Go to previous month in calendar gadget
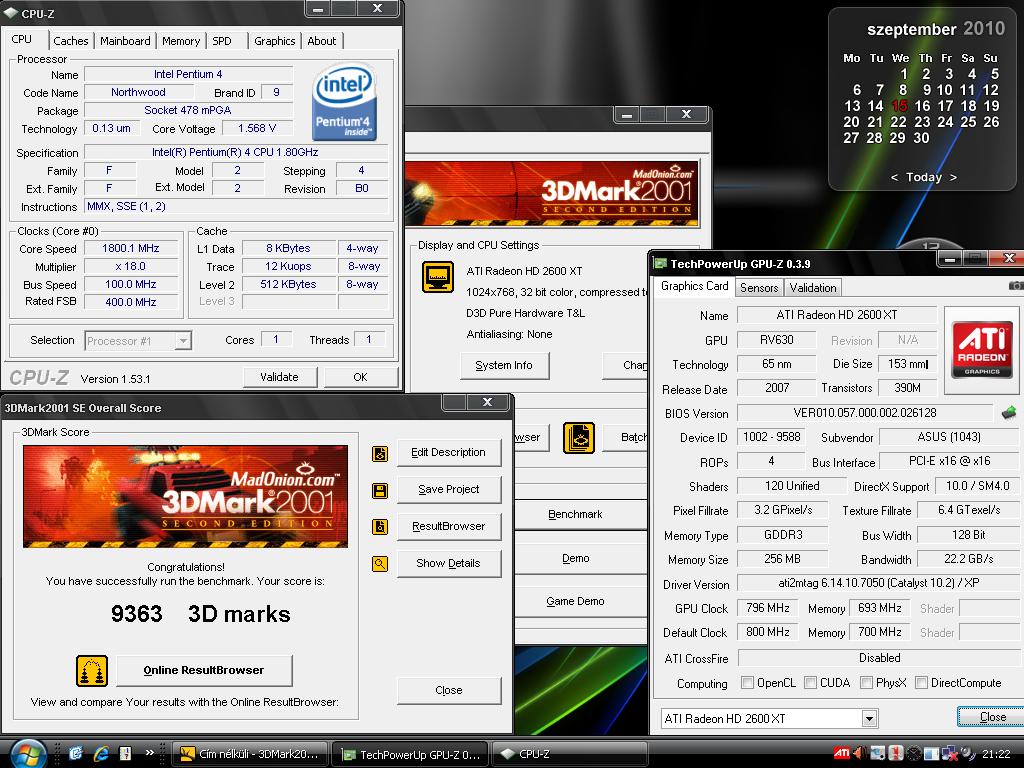The width and height of the screenshot is (1024, 768). (894, 178)
